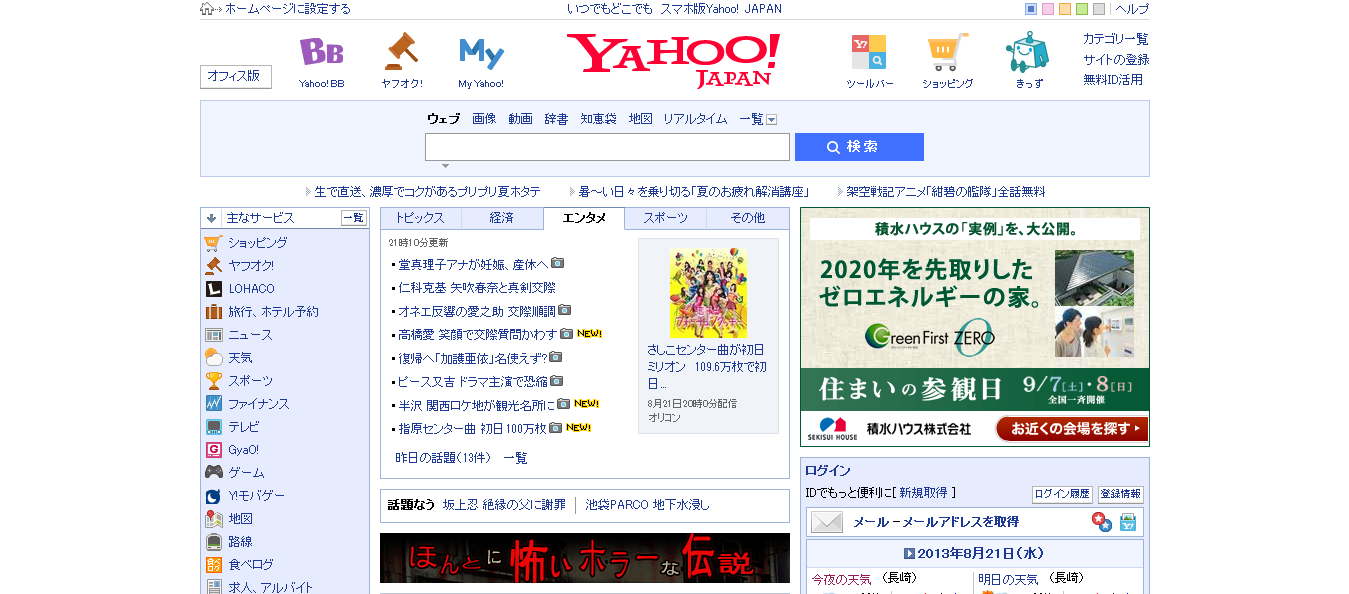Click the blue 検索 search button
This screenshot has height=594, width=1349.
859,147
